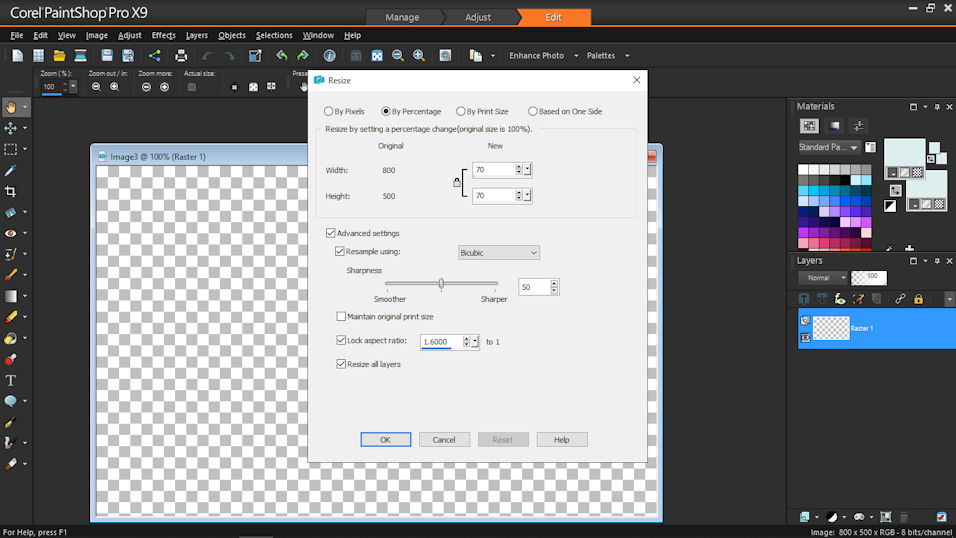
Task: Open the Bicubic resample method dropdown
Action: point(499,253)
